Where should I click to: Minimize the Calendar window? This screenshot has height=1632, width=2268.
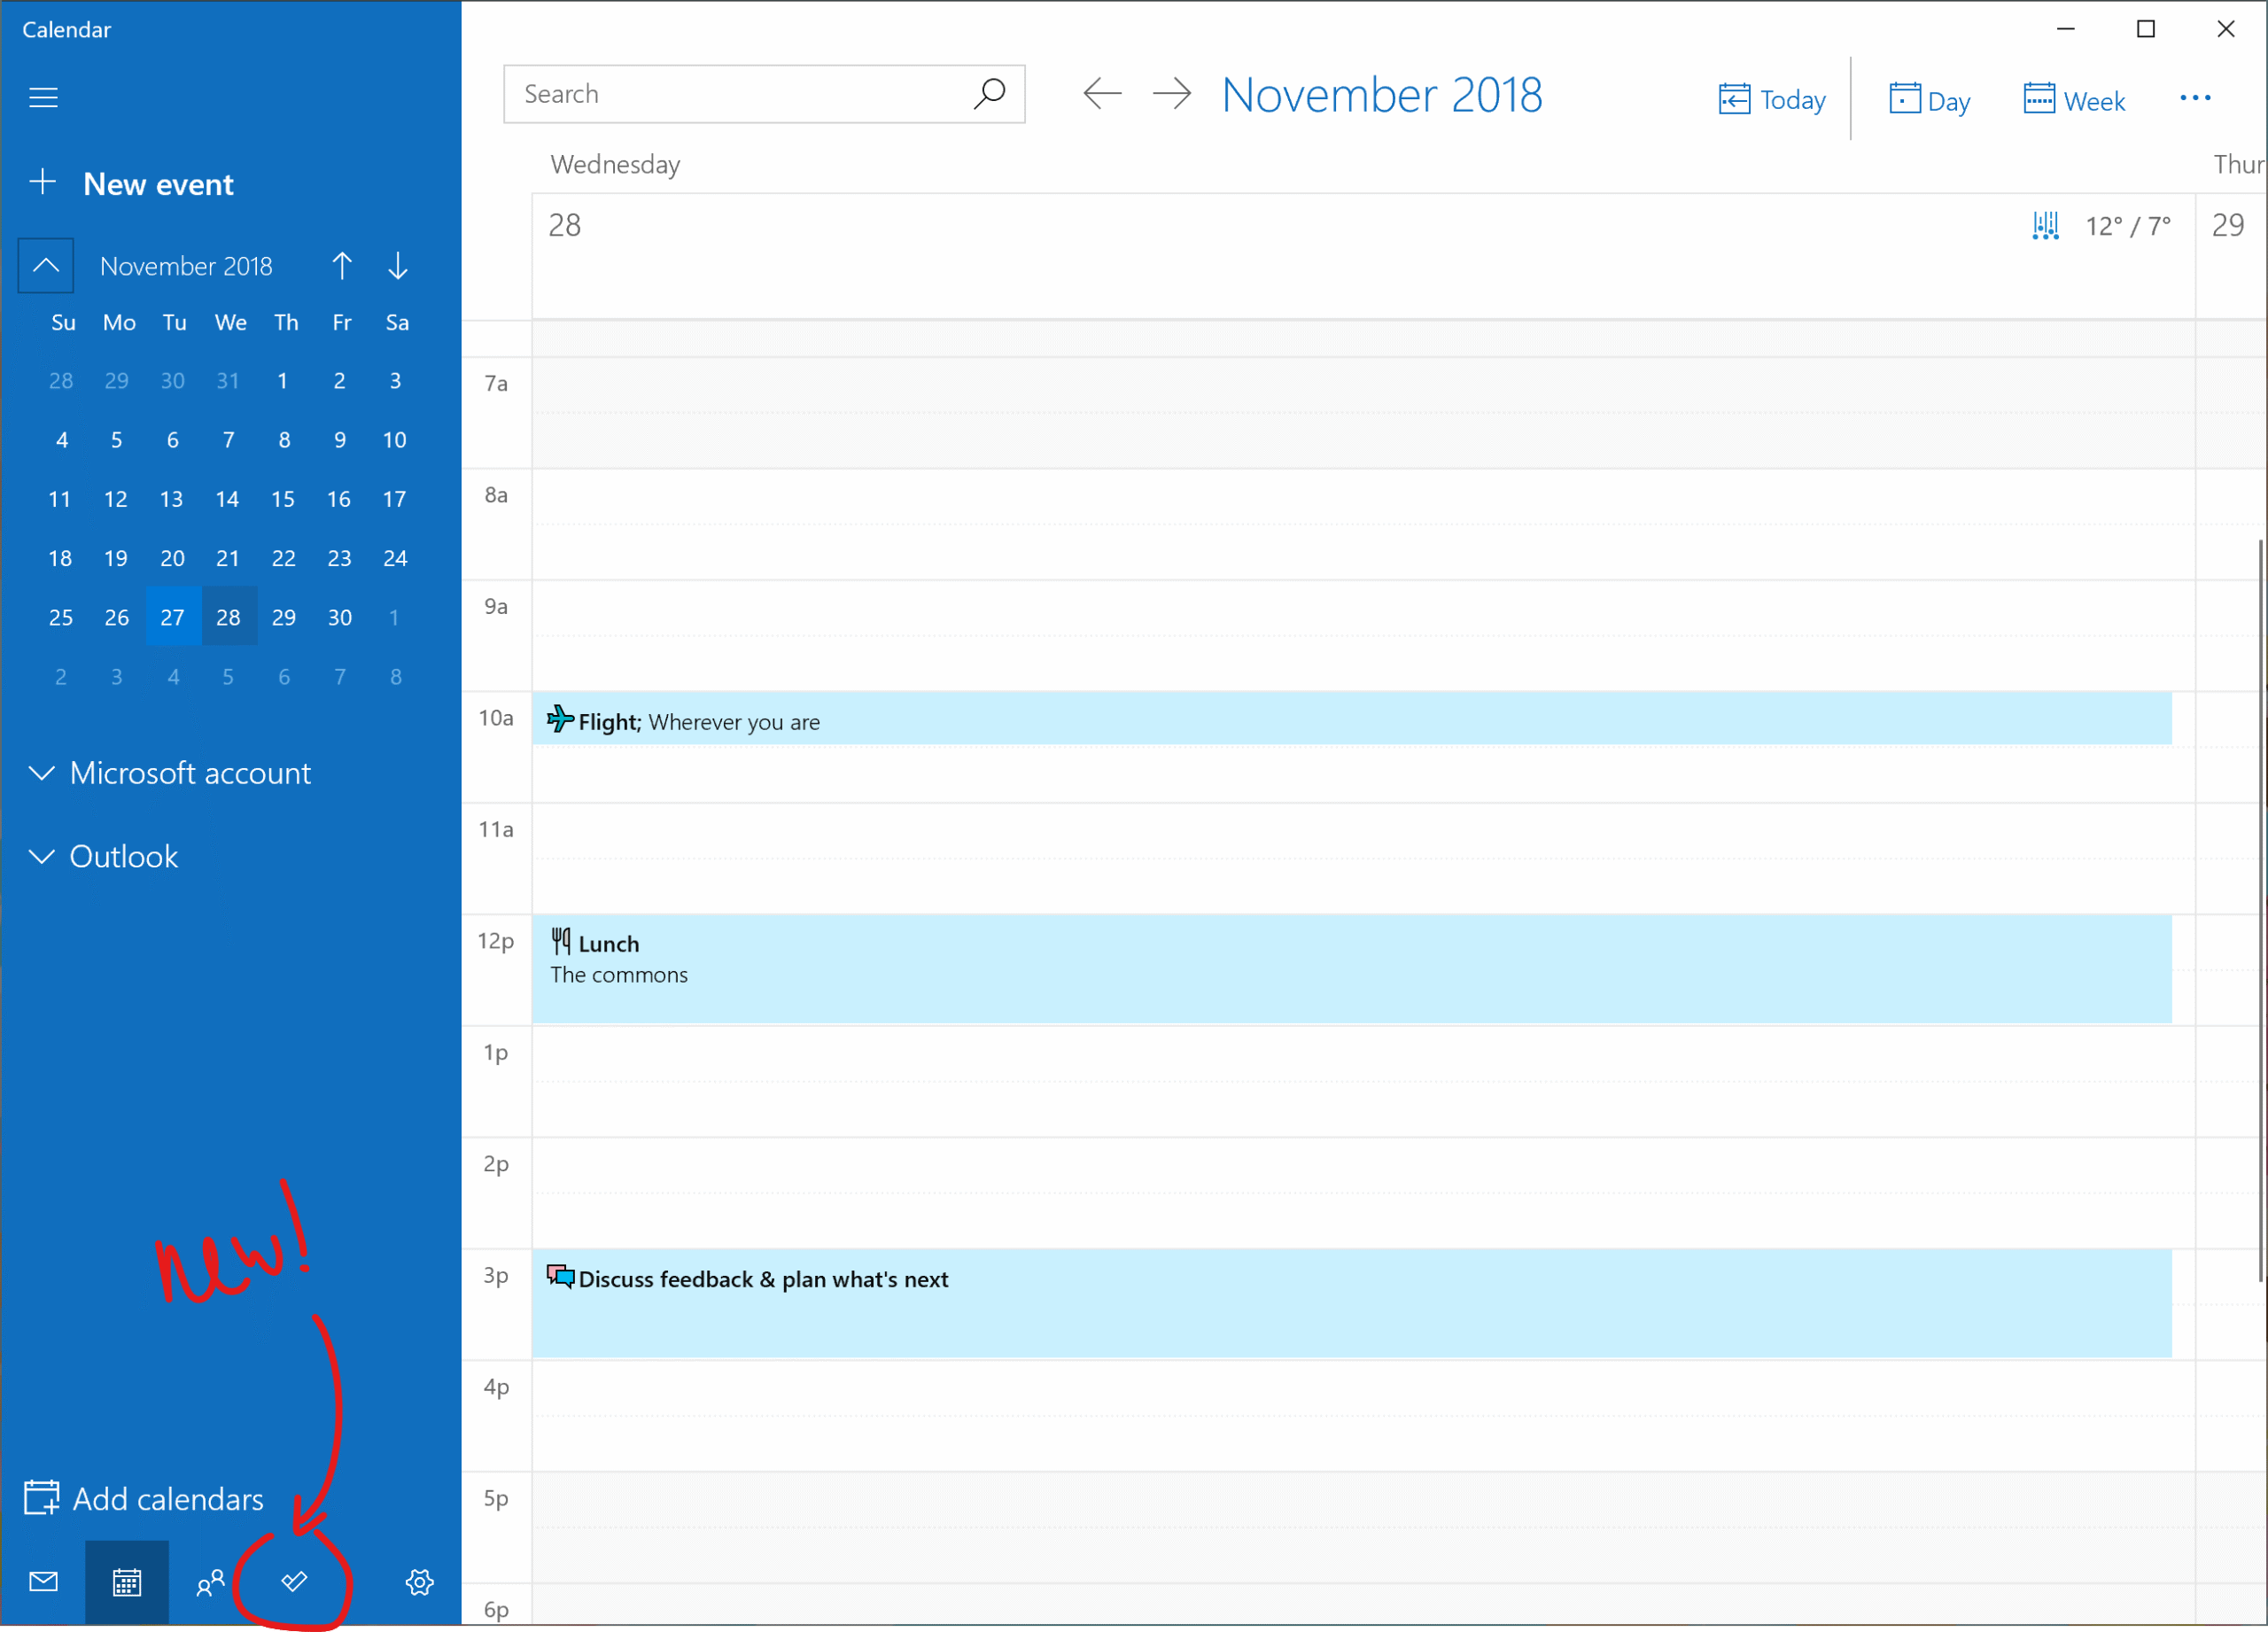tap(2066, 29)
